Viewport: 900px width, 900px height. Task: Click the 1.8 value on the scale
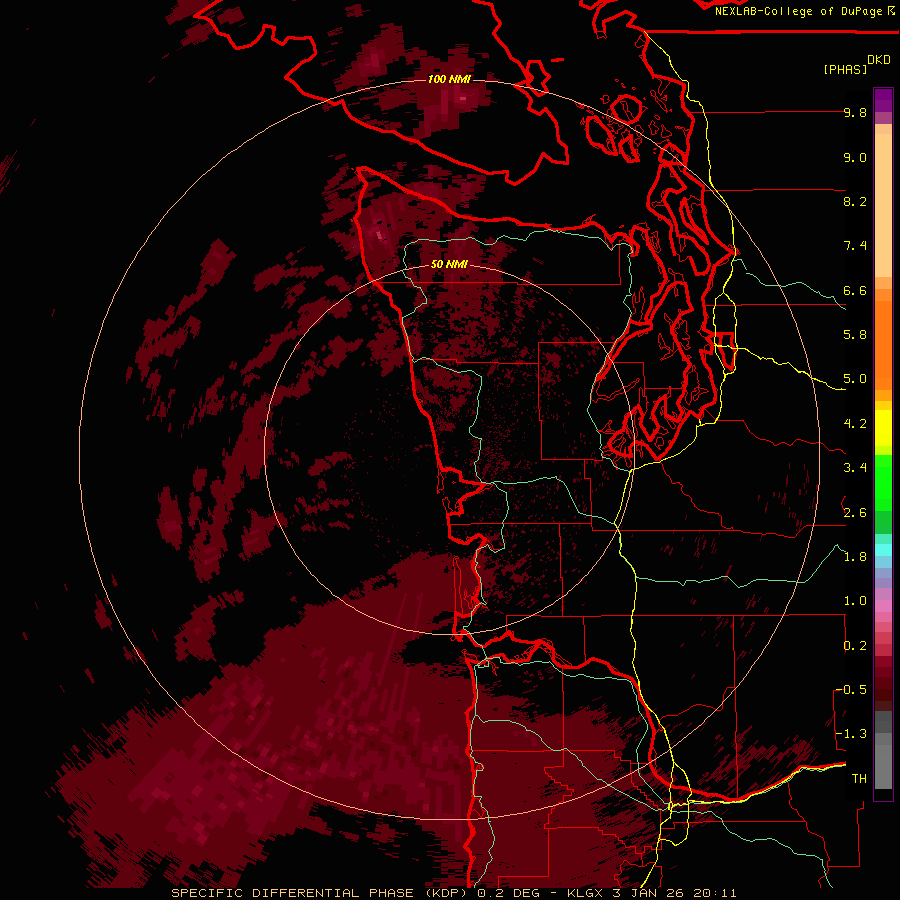click(855, 557)
